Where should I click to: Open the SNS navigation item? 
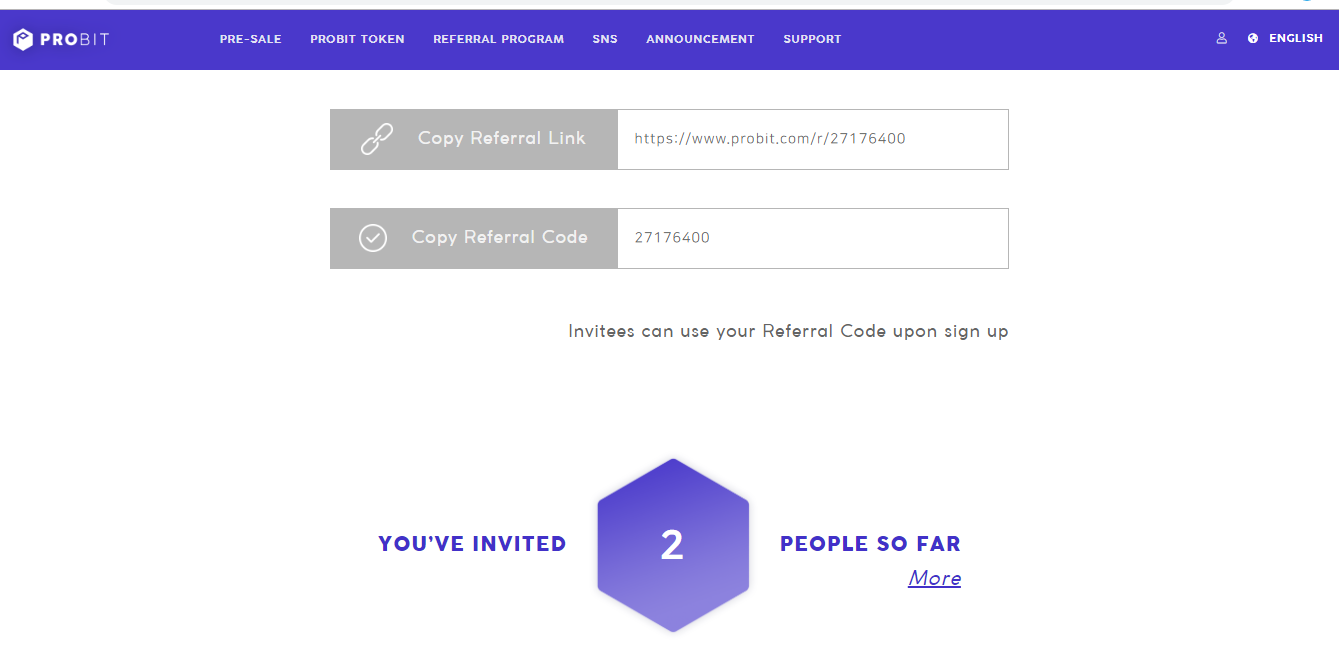[605, 39]
